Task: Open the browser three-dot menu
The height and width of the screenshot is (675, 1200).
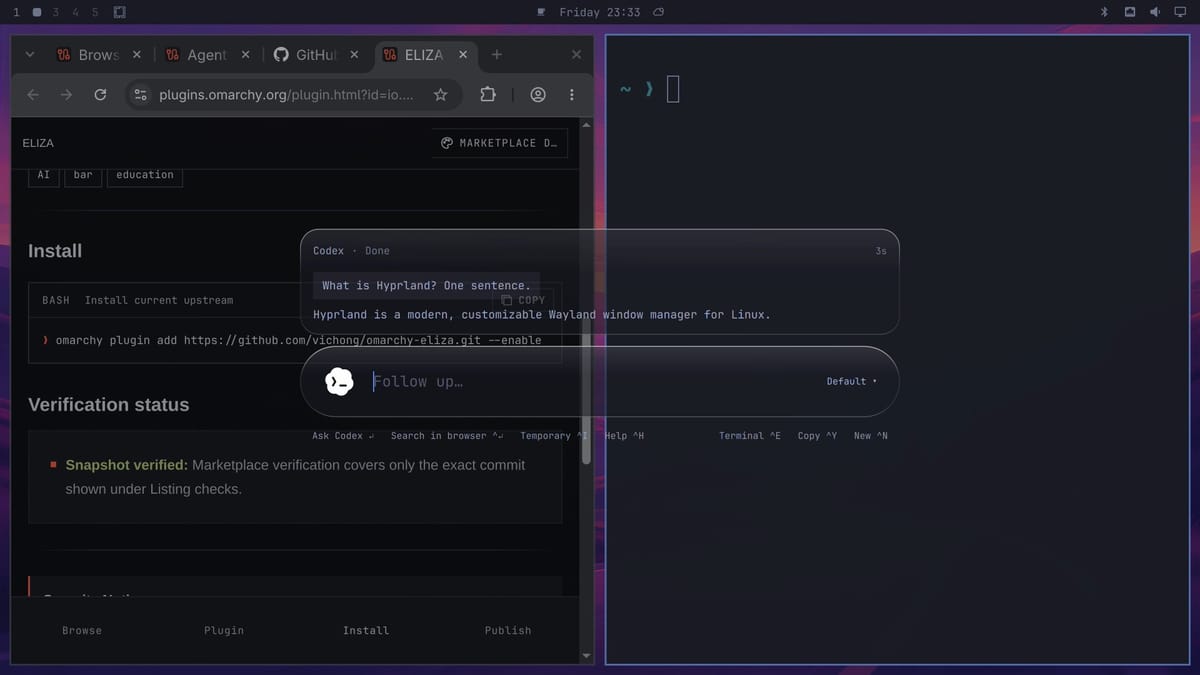Action: click(572, 95)
